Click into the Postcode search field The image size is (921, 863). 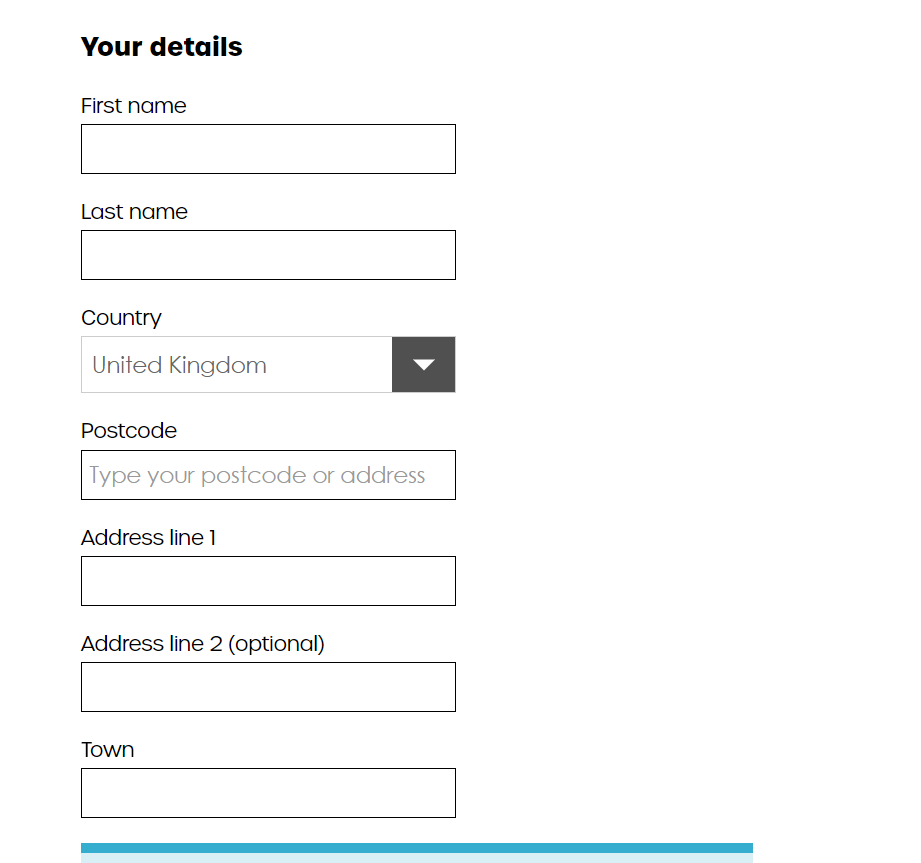point(268,475)
